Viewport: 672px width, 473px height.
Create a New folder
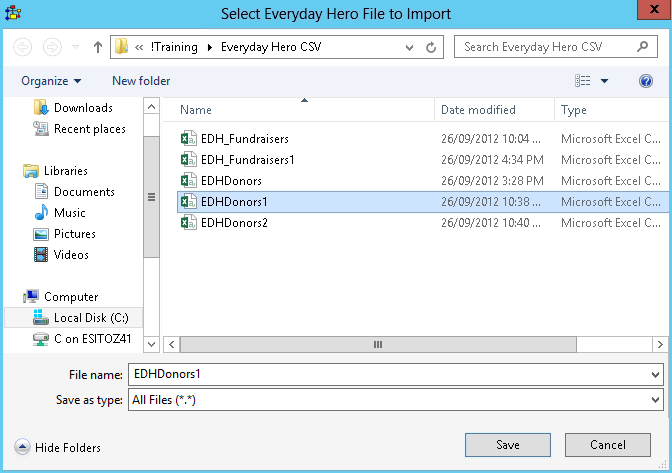pos(141,81)
